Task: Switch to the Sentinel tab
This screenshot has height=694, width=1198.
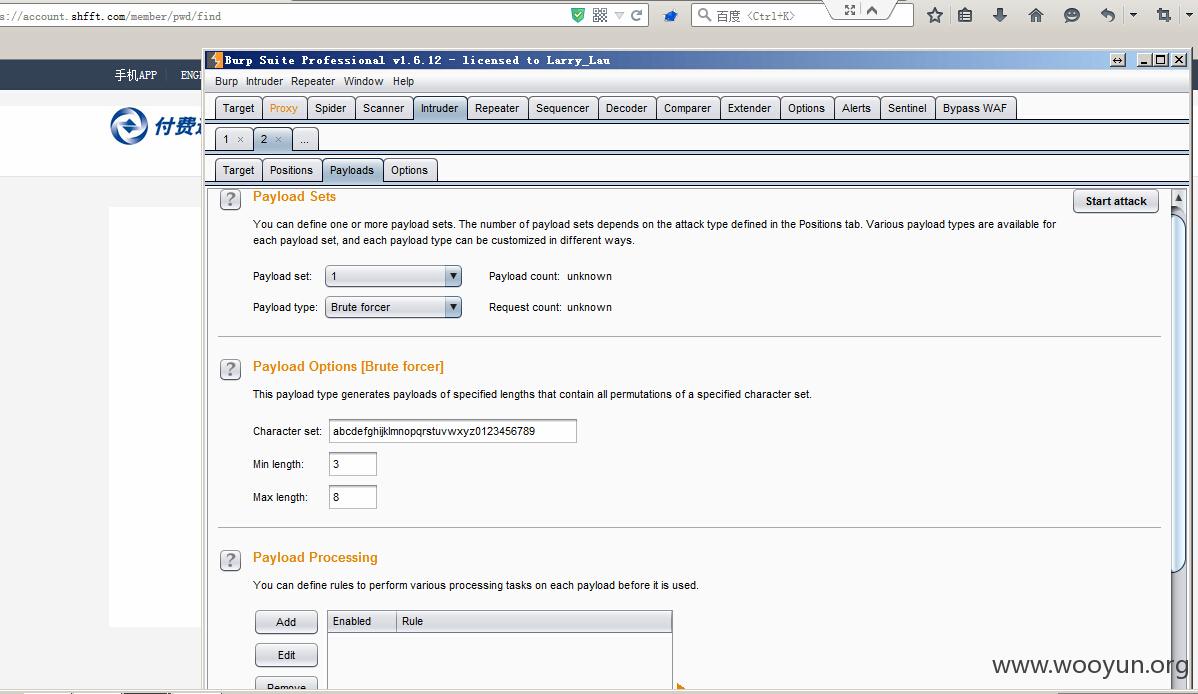Action: [x=907, y=109]
